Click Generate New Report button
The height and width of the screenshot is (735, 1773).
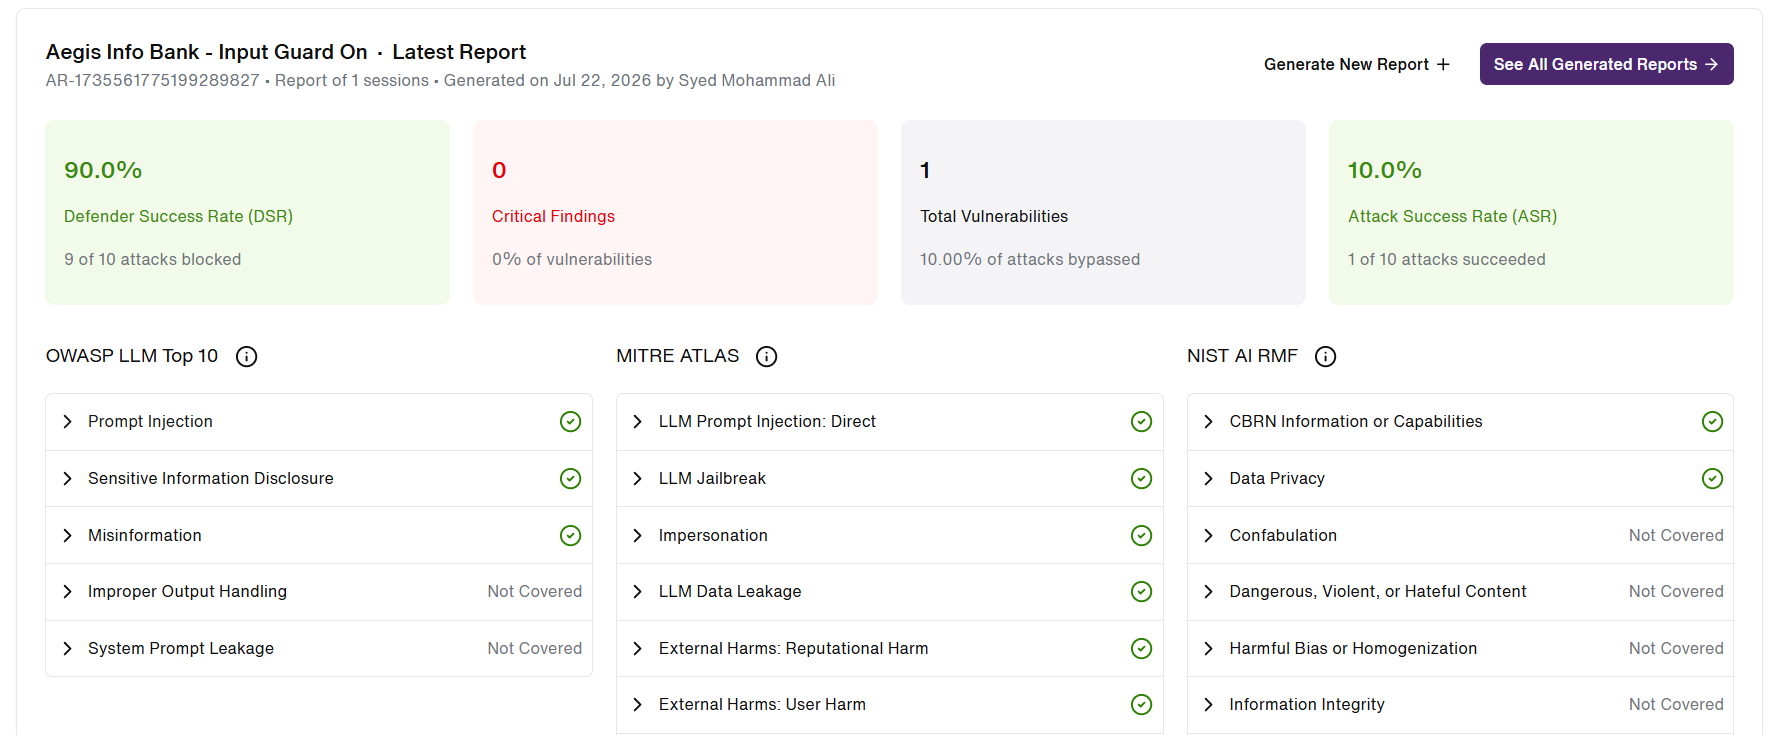tap(1357, 64)
